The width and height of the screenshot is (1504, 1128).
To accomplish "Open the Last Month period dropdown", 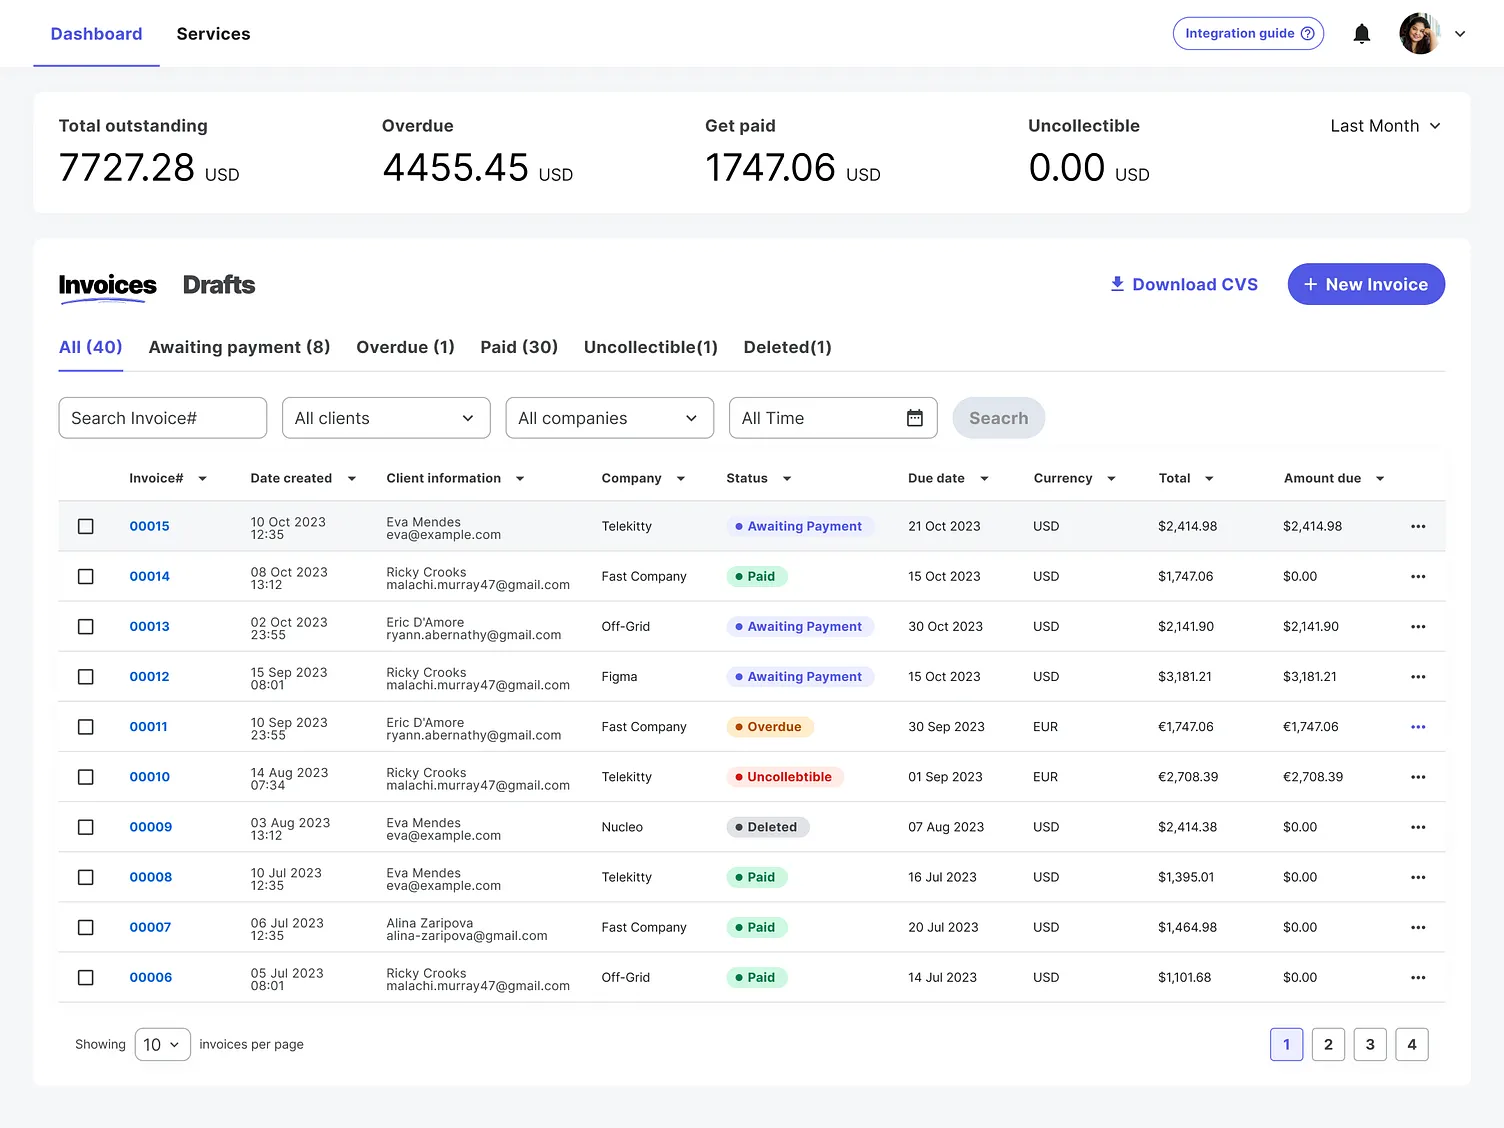I will click(1384, 126).
